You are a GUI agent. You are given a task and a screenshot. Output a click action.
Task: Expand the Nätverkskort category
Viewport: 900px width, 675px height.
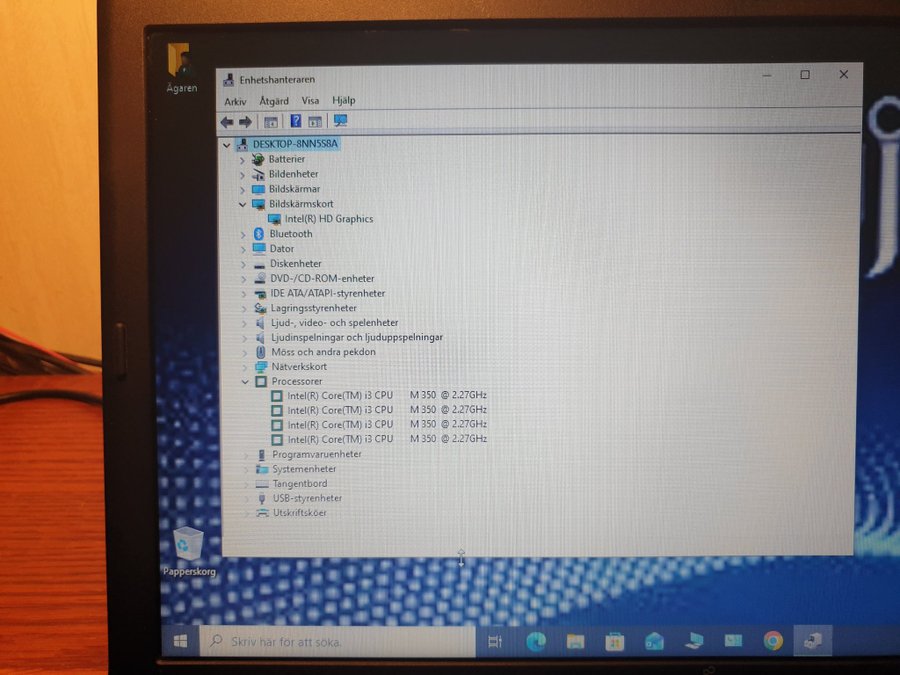click(x=244, y=367)
